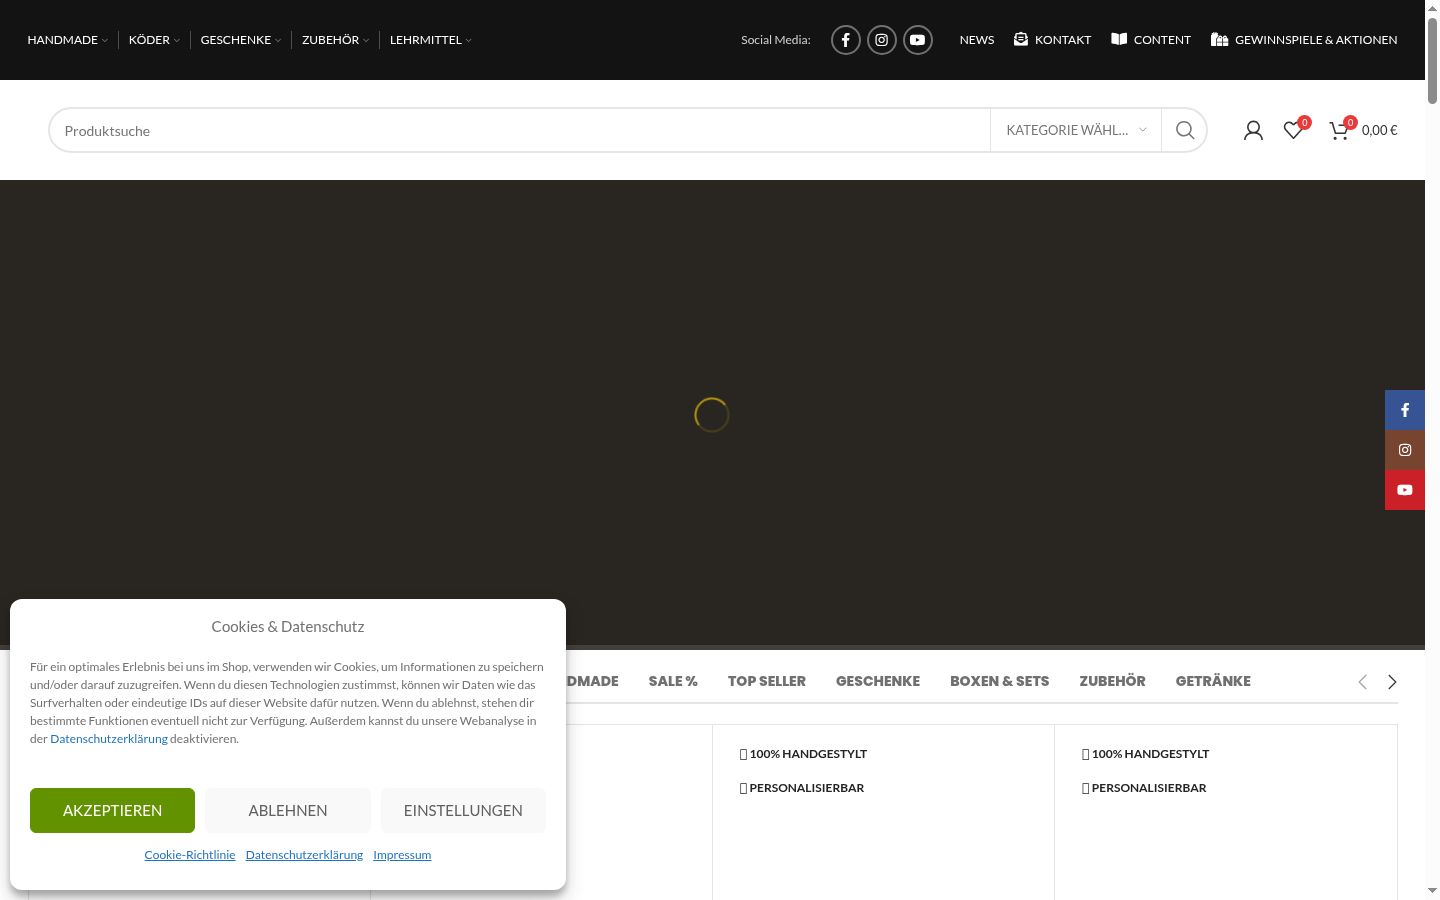
Task: Open the Cookie-Richtlinie link
Action: 190,855
